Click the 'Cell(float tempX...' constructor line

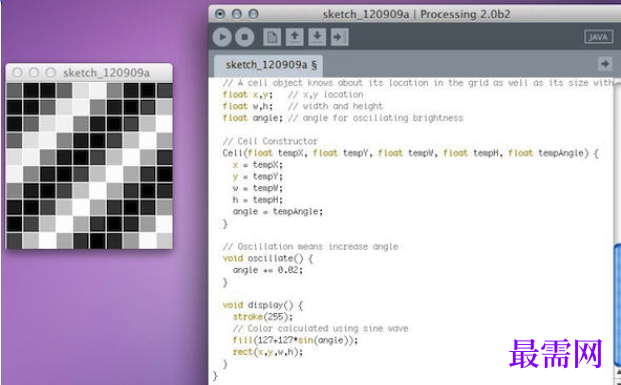(x=411, y=153)
